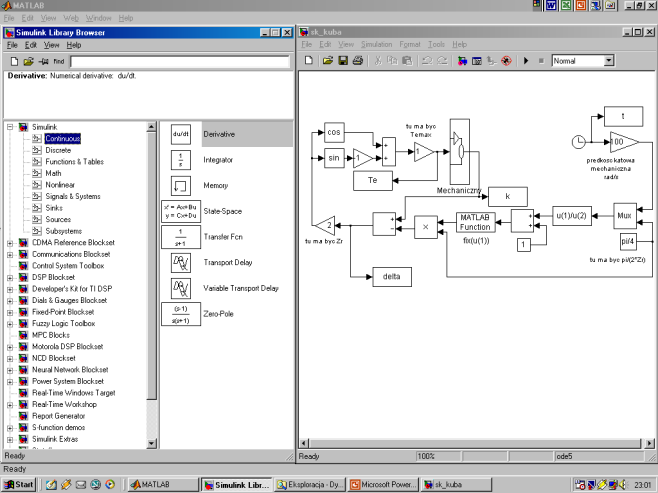658x493 pixels.
Task: Click Library Browser icon in sk_kuba toolbar
Action: (x=462, y=60)
